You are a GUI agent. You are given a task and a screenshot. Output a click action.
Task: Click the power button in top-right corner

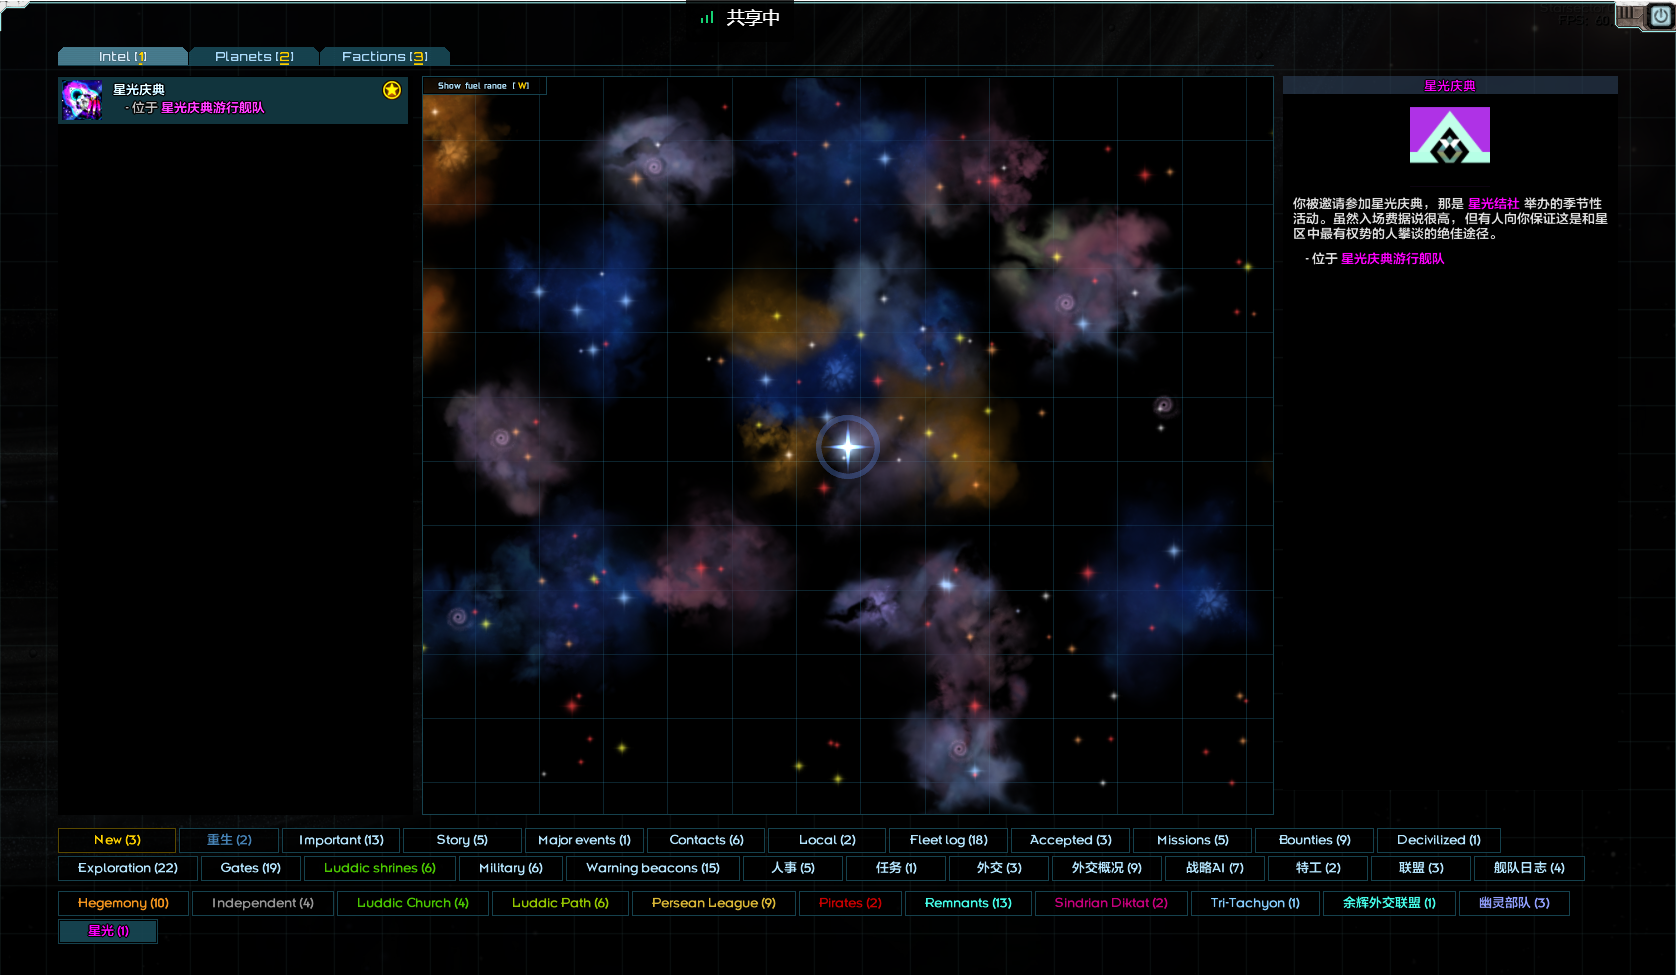click(1661, 16)
